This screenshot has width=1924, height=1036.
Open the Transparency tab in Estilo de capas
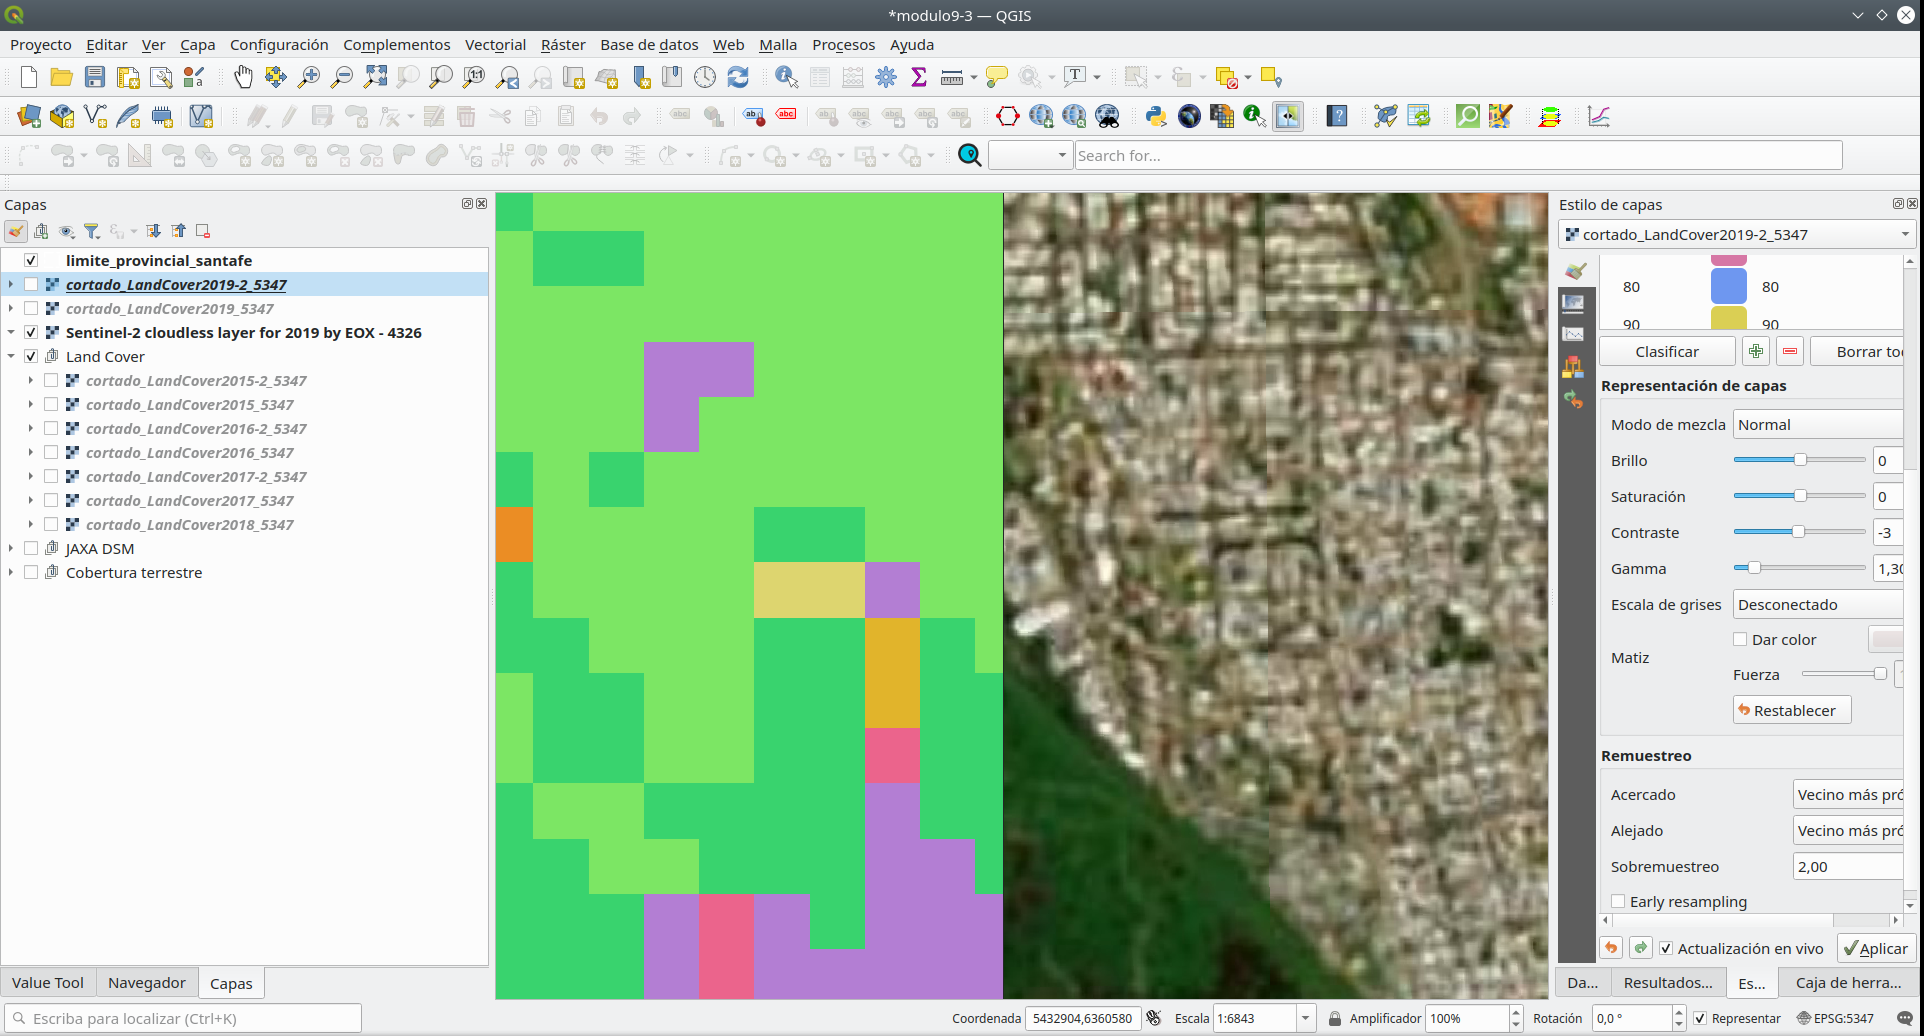coord(1573,303)
